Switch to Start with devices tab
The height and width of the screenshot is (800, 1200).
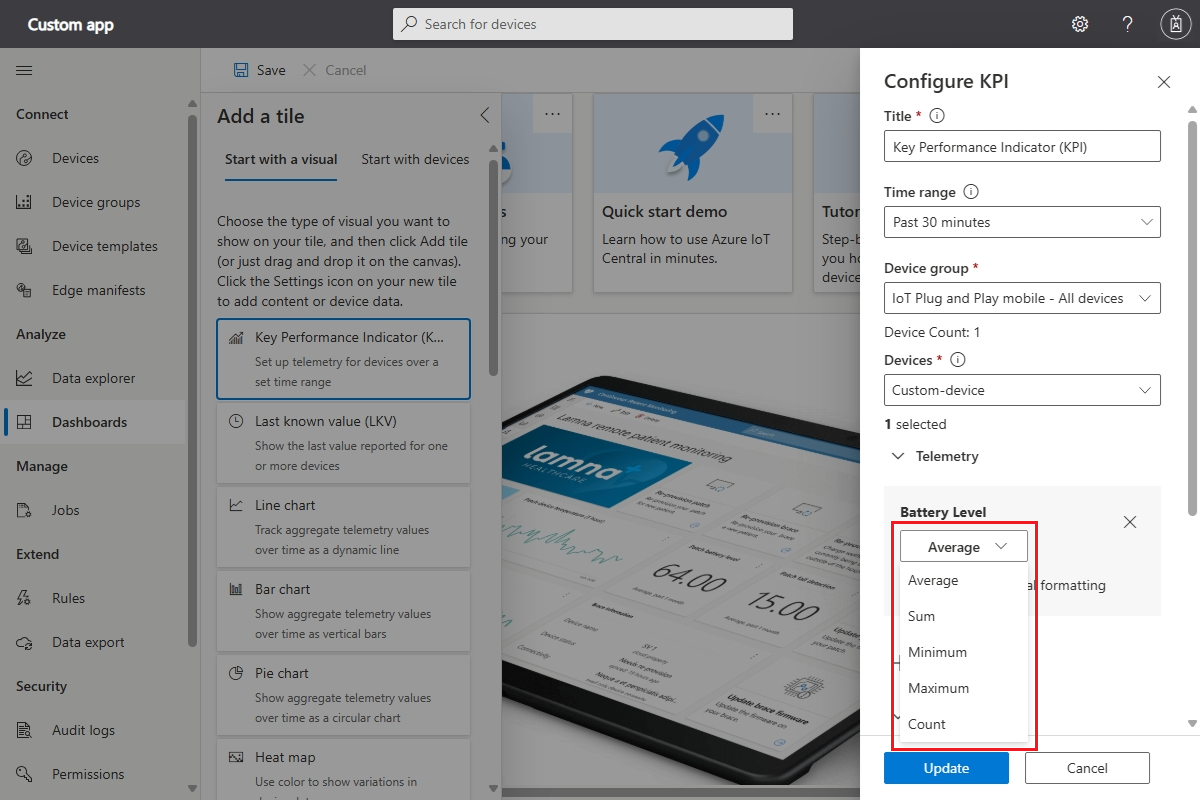pyautogui.click(x=415, y=159)
